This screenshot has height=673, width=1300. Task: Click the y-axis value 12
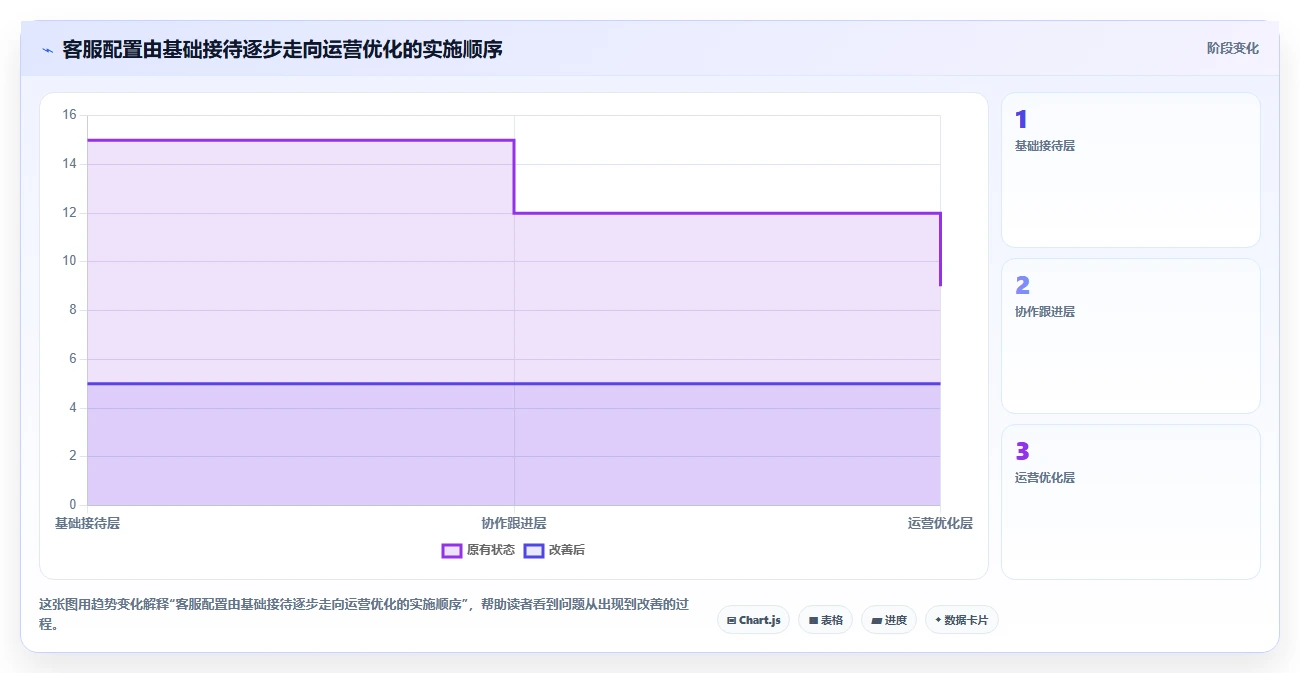[x=69, y=213]
